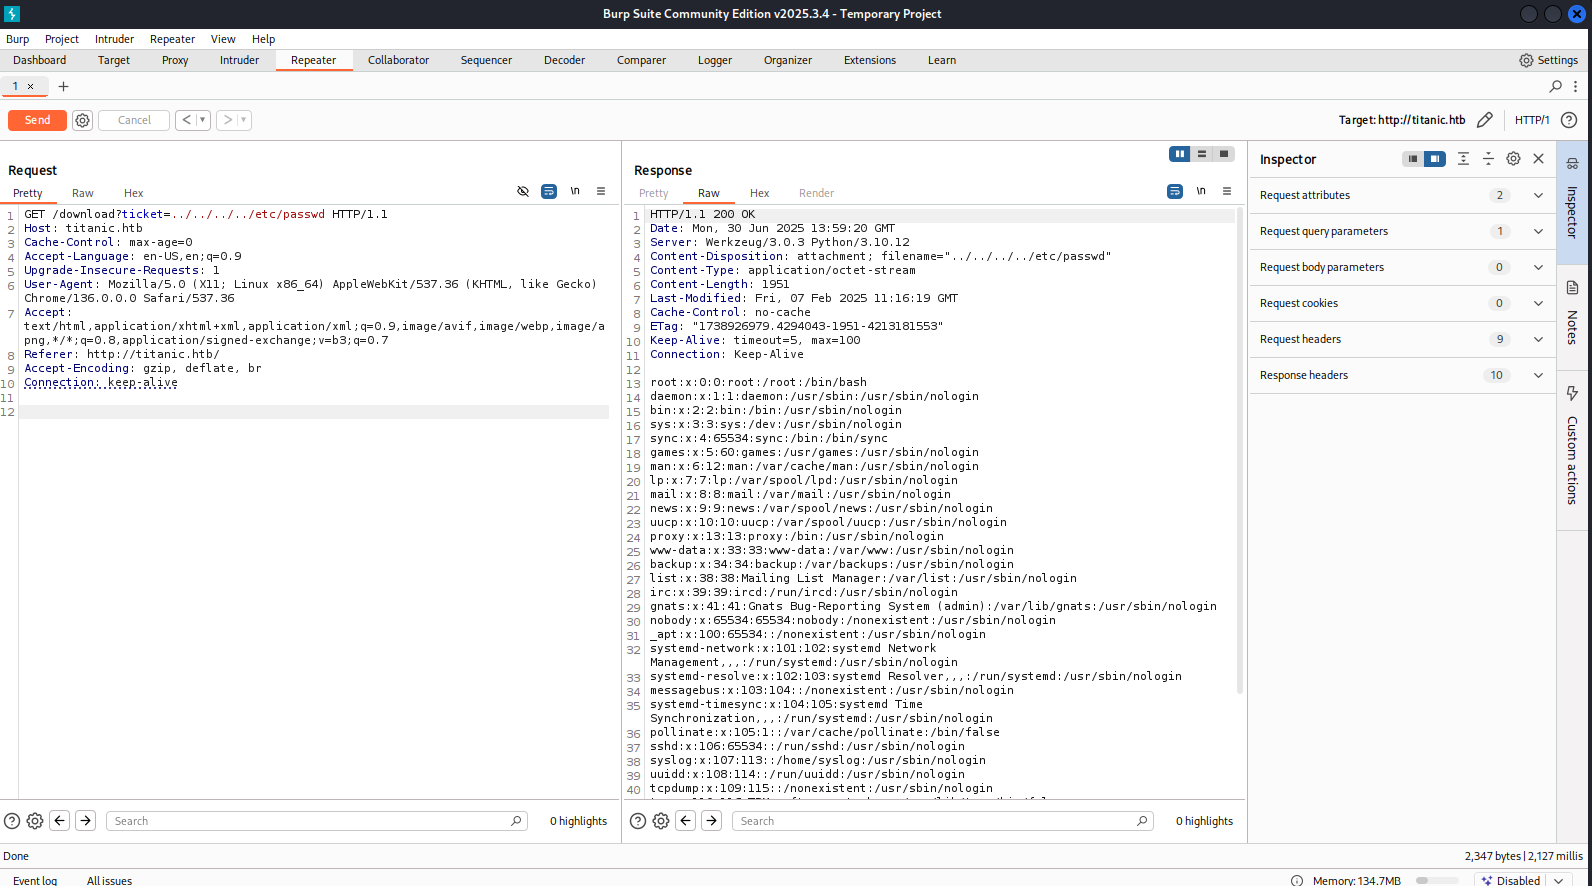Select side-by-side layout view

(x=1180, y=154)
